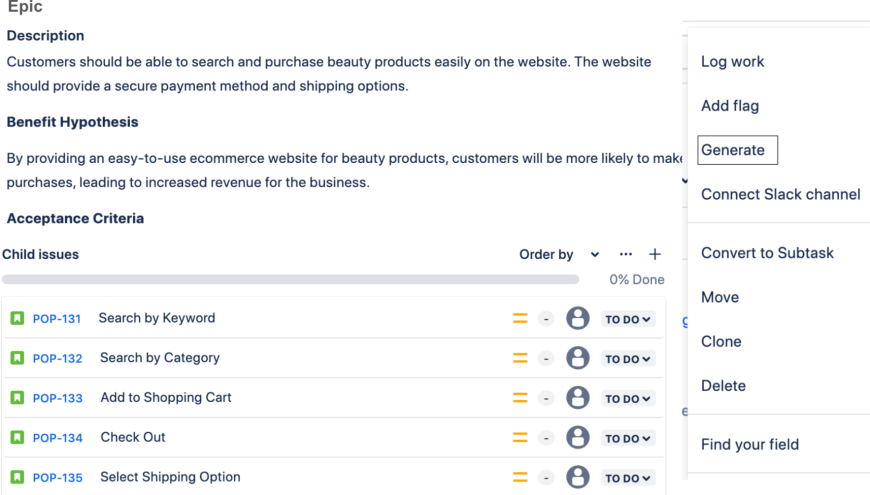870x495 pixels.
Task: Open the TO DO status dropdown for POP-131
Action: tap(627, 320)
